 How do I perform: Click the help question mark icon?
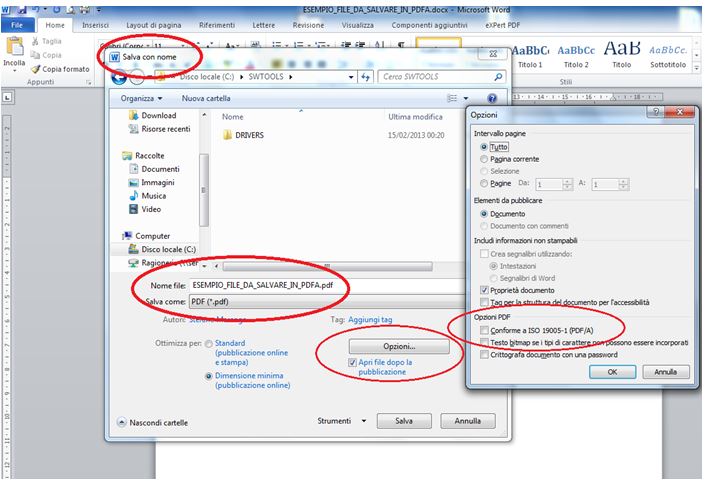tap(492, 98)
